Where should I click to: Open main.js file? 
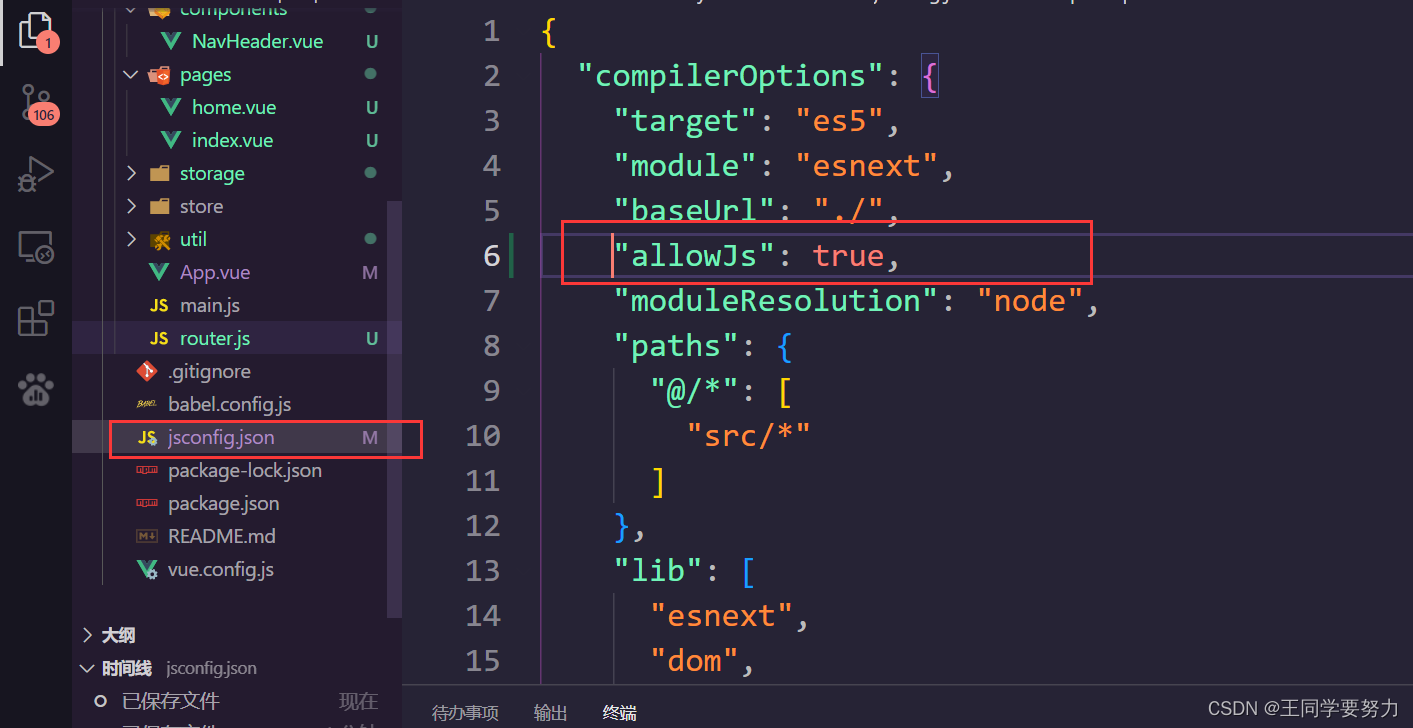coord(210,306)
